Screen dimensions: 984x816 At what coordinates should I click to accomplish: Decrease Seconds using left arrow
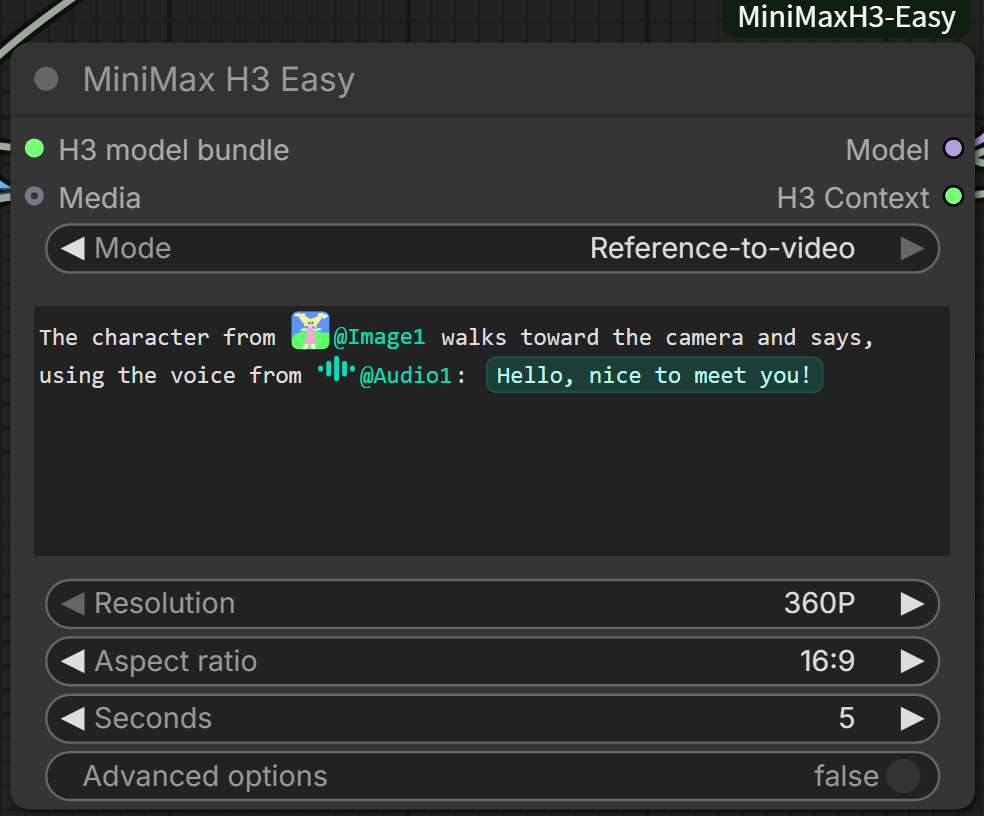pos(73,719)
